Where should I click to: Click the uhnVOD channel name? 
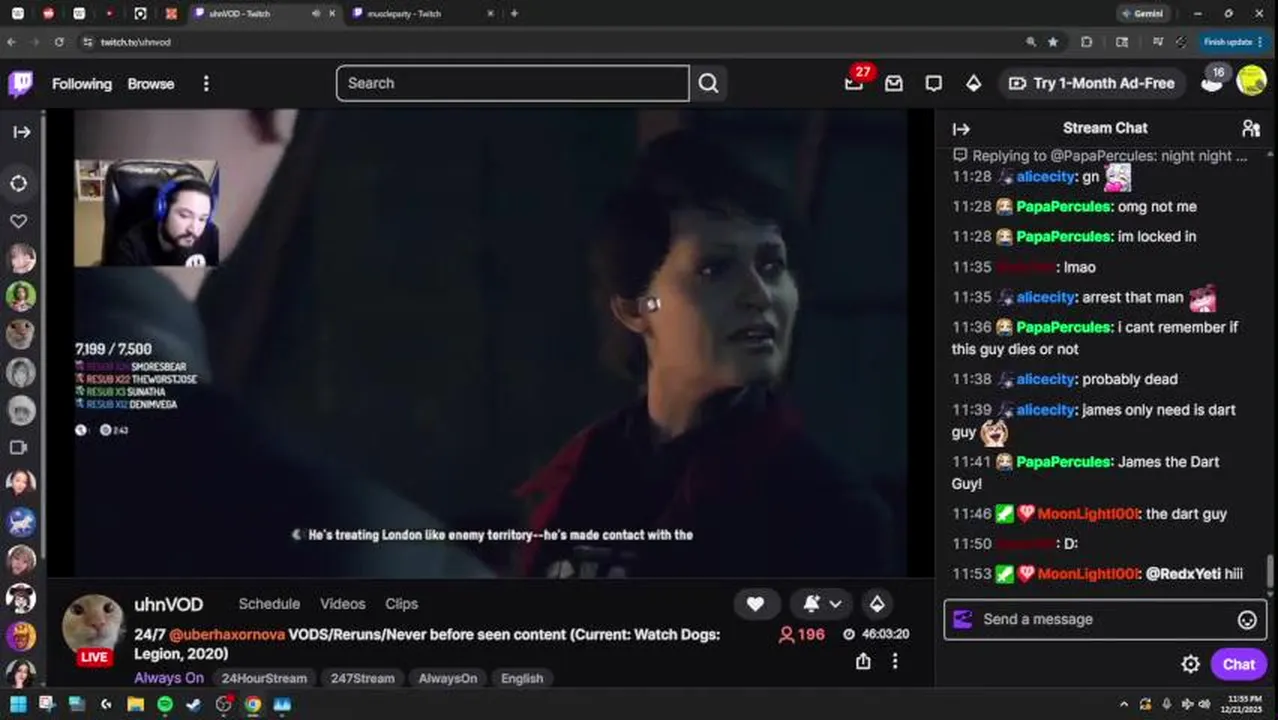(169, 604)
